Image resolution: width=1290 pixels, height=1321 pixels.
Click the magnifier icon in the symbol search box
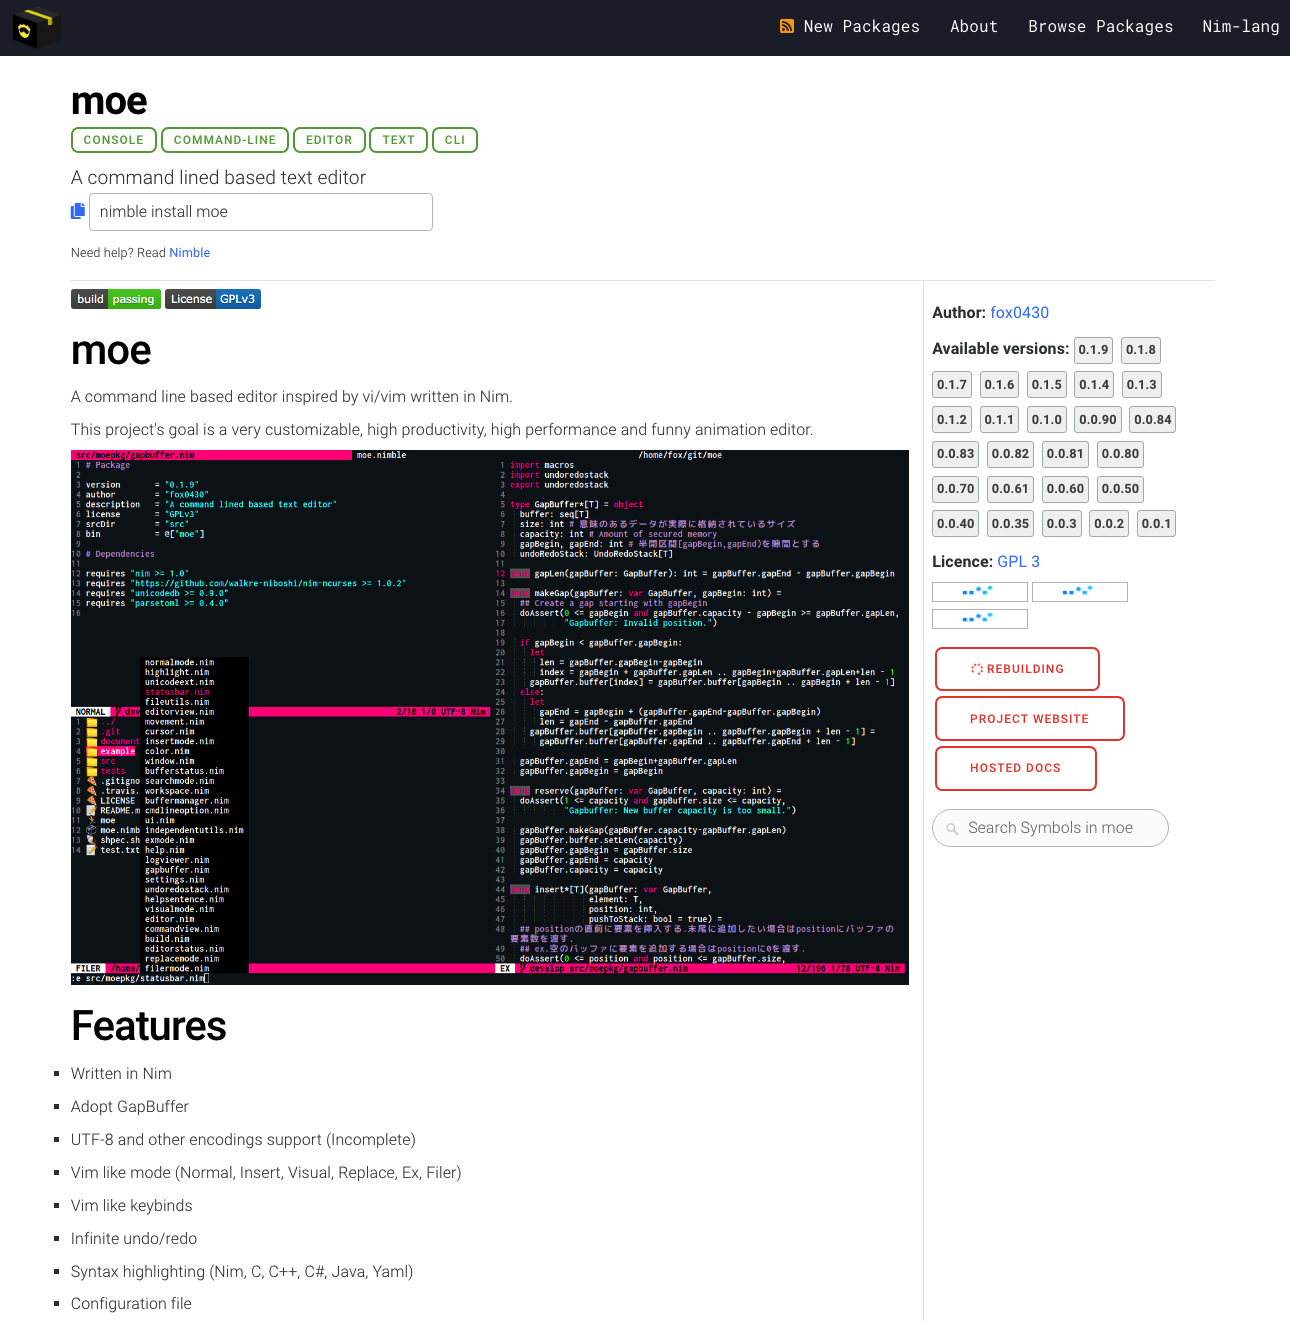(953, 829)
